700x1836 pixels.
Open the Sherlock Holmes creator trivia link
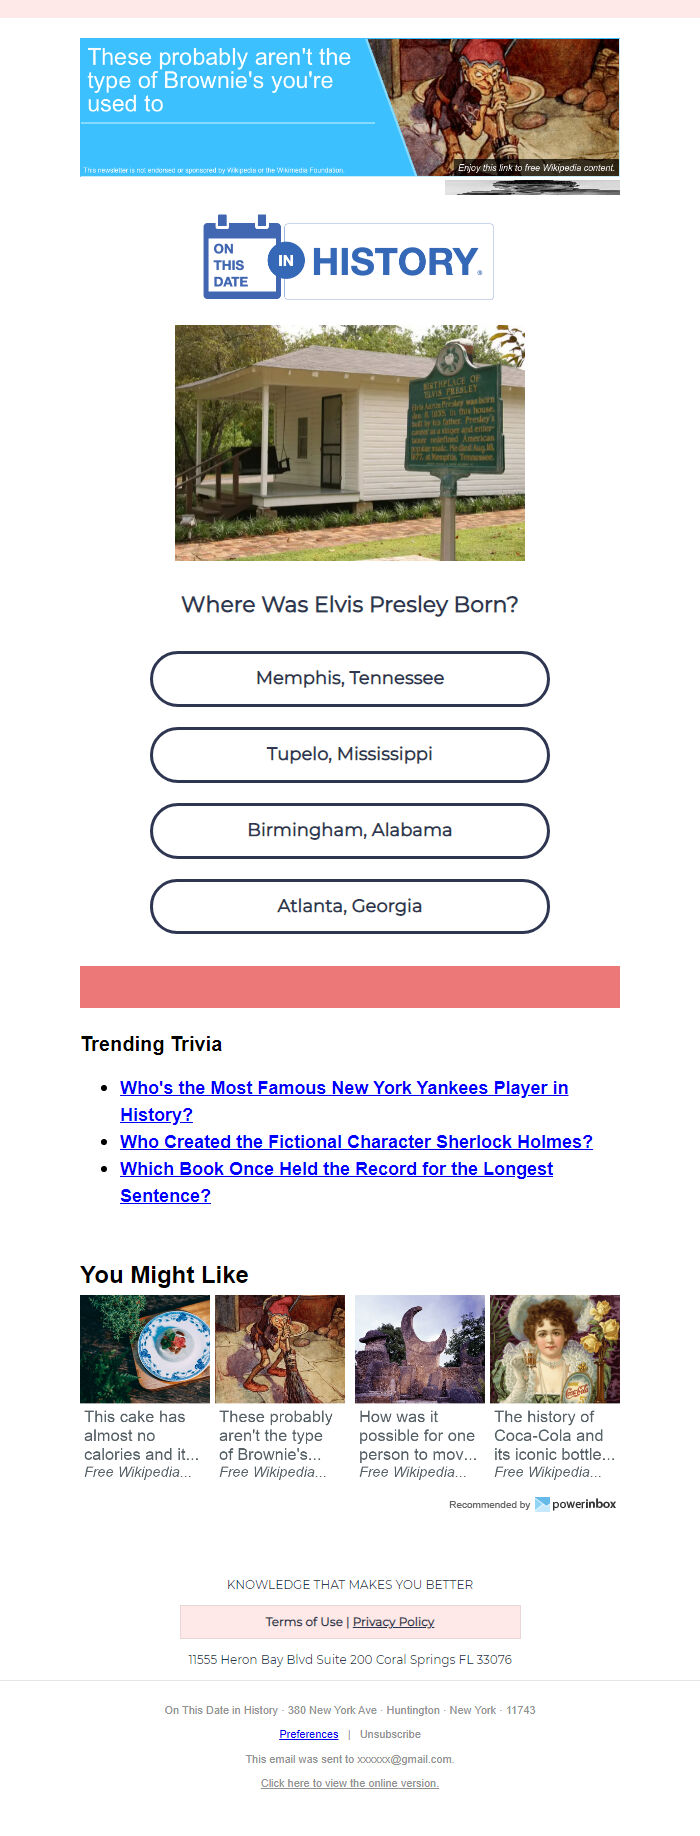pos(356,1142)
